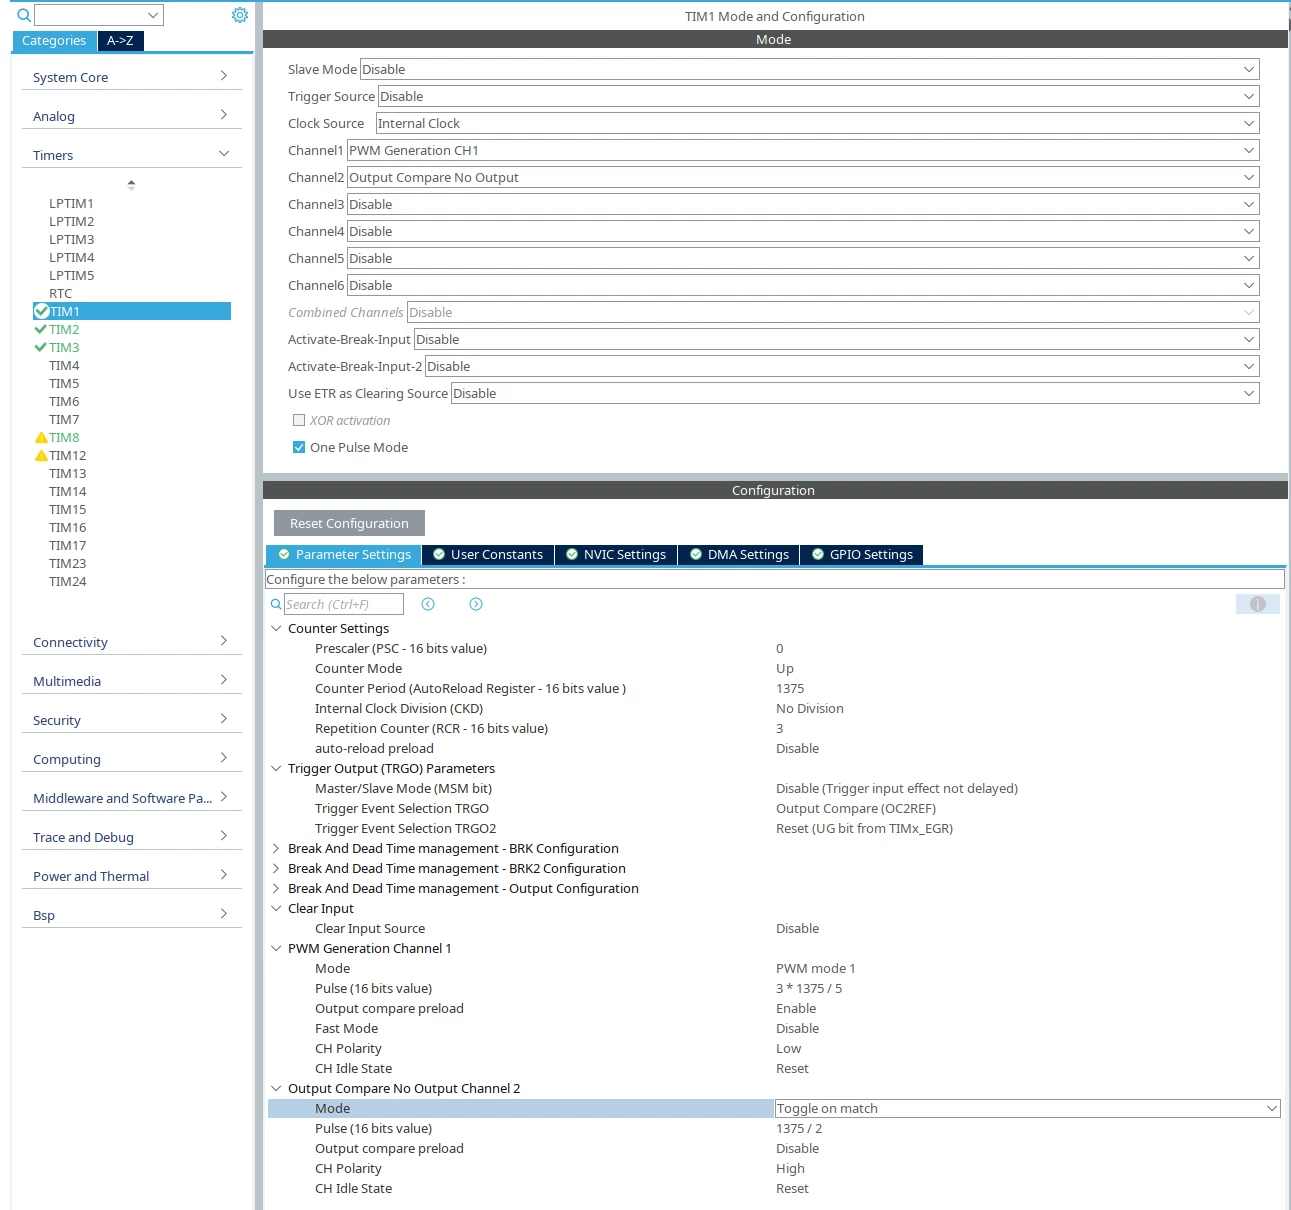The height and width of the screenshot is (1210, 1291).
Task: Click the Prescaler value 0
Action: (x=780, y=648)
